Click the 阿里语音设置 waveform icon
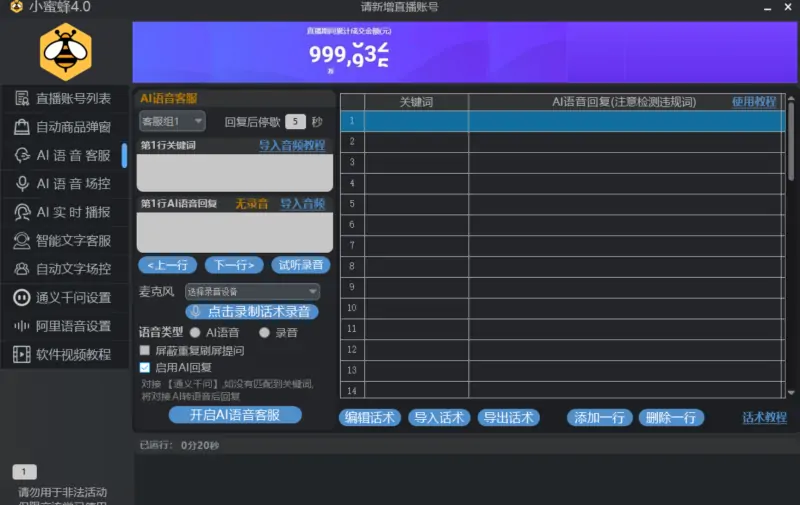800x505 pixels. click(21, 326)
